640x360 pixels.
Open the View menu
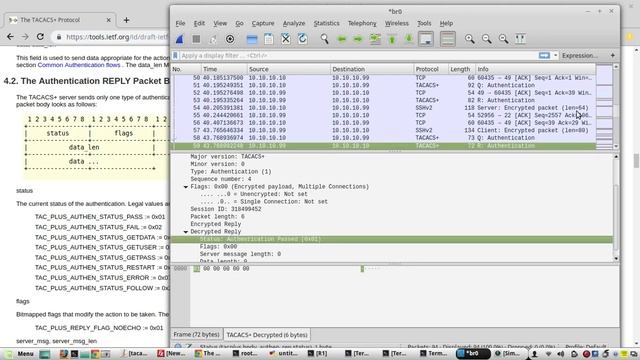(x=220, y=23)
